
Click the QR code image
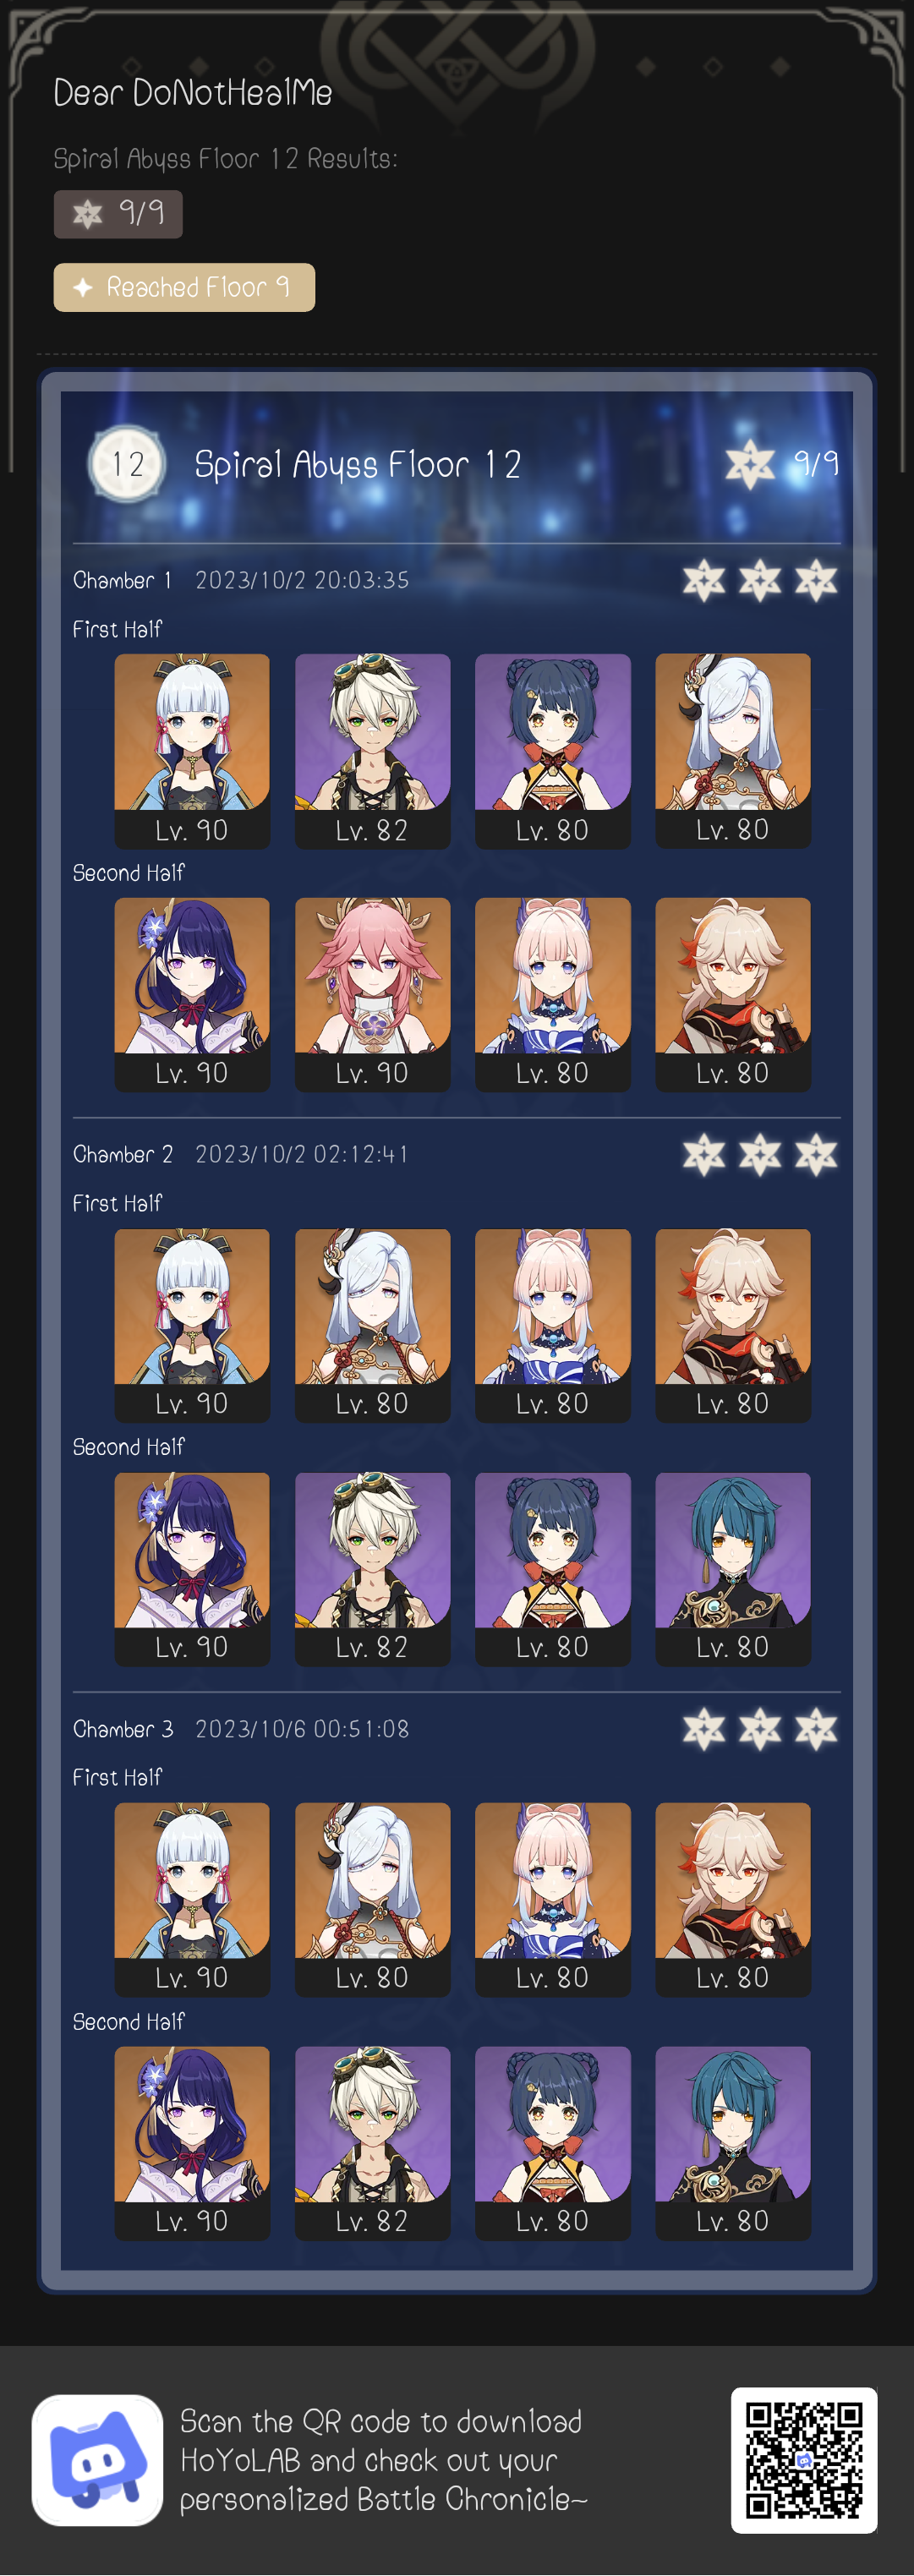pyautogui.click(x=803, y=2460)
